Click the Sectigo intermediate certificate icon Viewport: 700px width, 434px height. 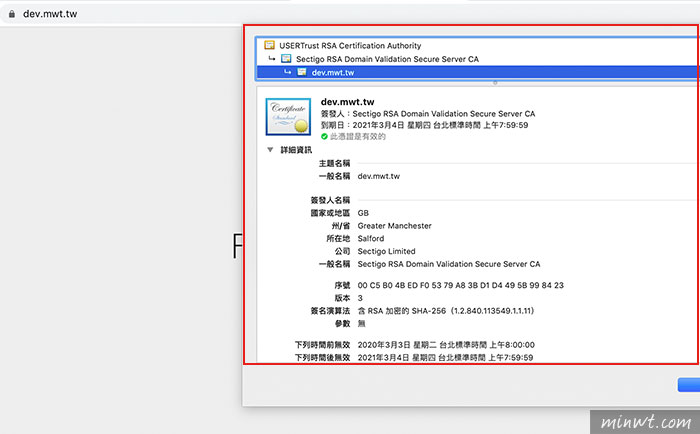(286, 58)
